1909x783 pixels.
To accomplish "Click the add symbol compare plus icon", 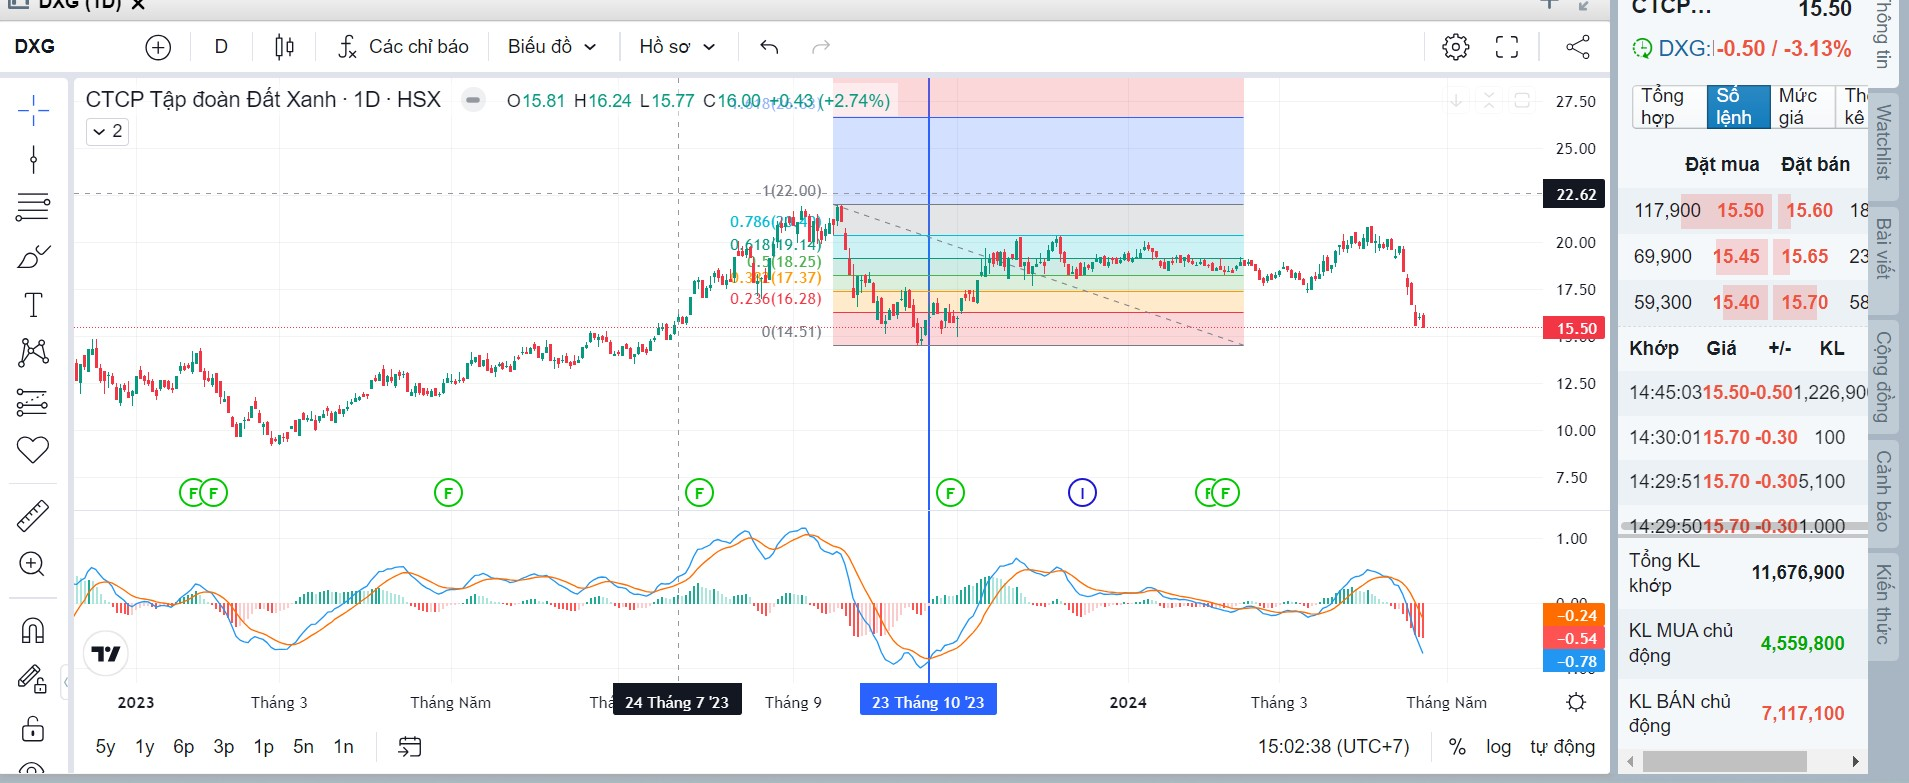I will pyautogui.click(x=158, y=47).
